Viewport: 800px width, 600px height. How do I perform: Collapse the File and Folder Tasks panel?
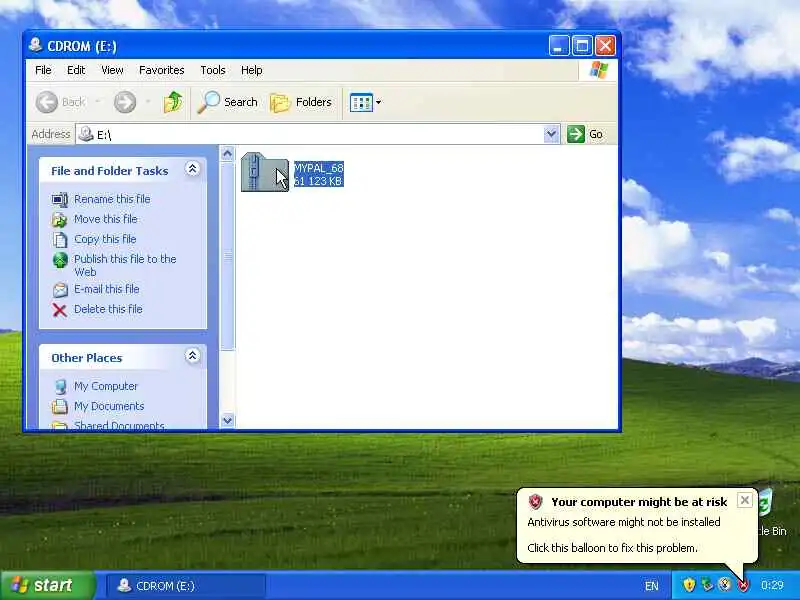click(192, 169)
